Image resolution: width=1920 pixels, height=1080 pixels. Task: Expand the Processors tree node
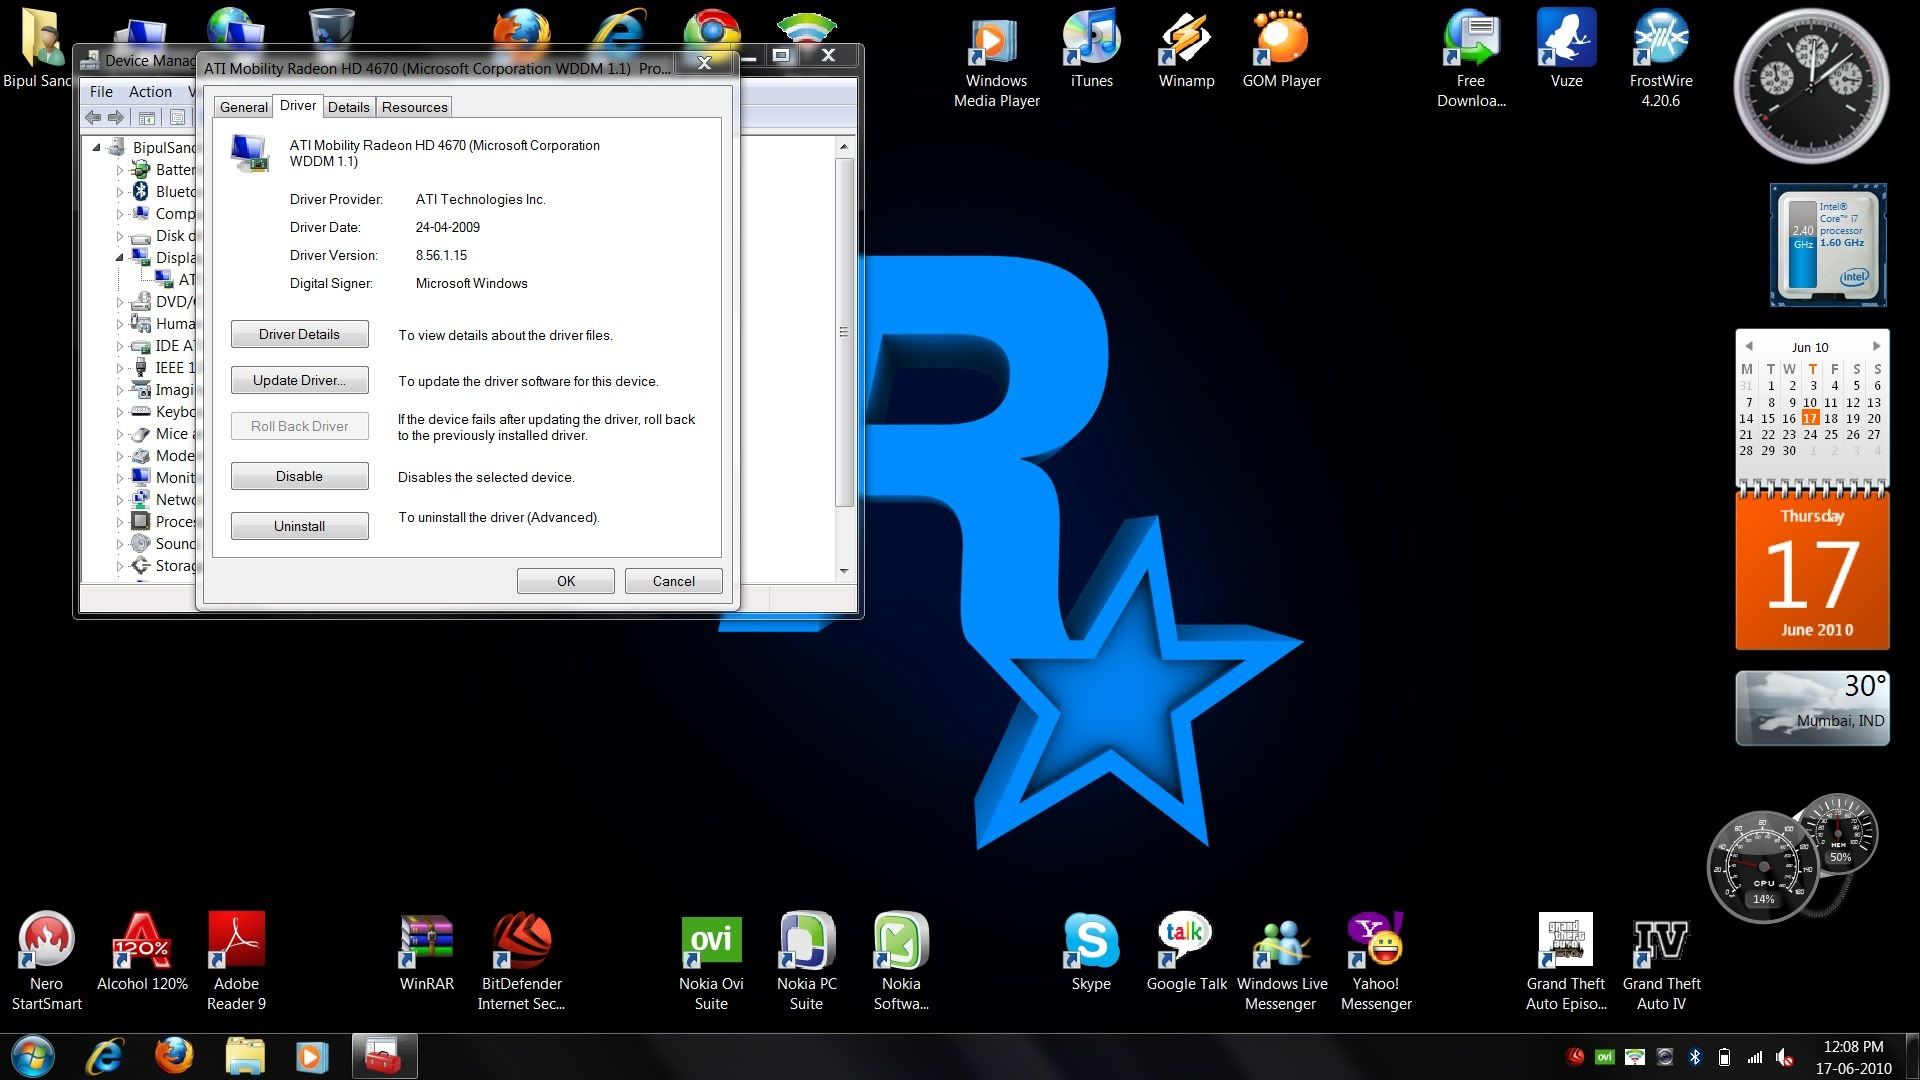[x=120, y=522]
